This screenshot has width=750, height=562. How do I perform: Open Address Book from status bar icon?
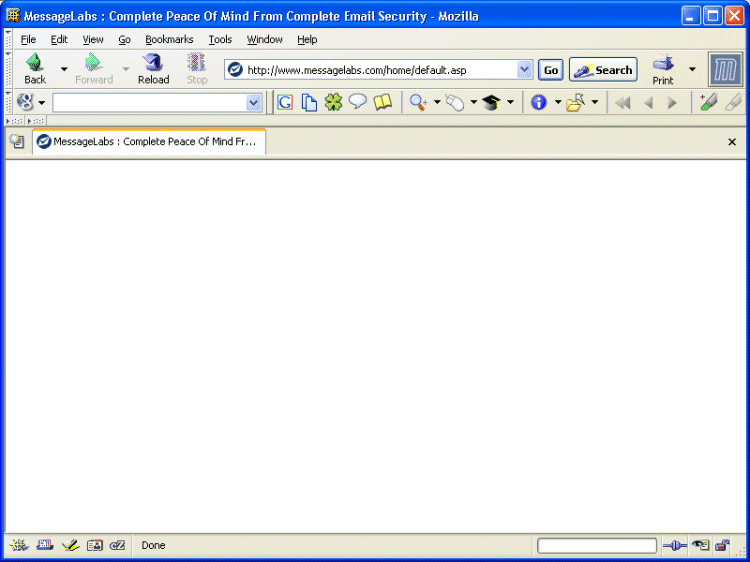95,545
